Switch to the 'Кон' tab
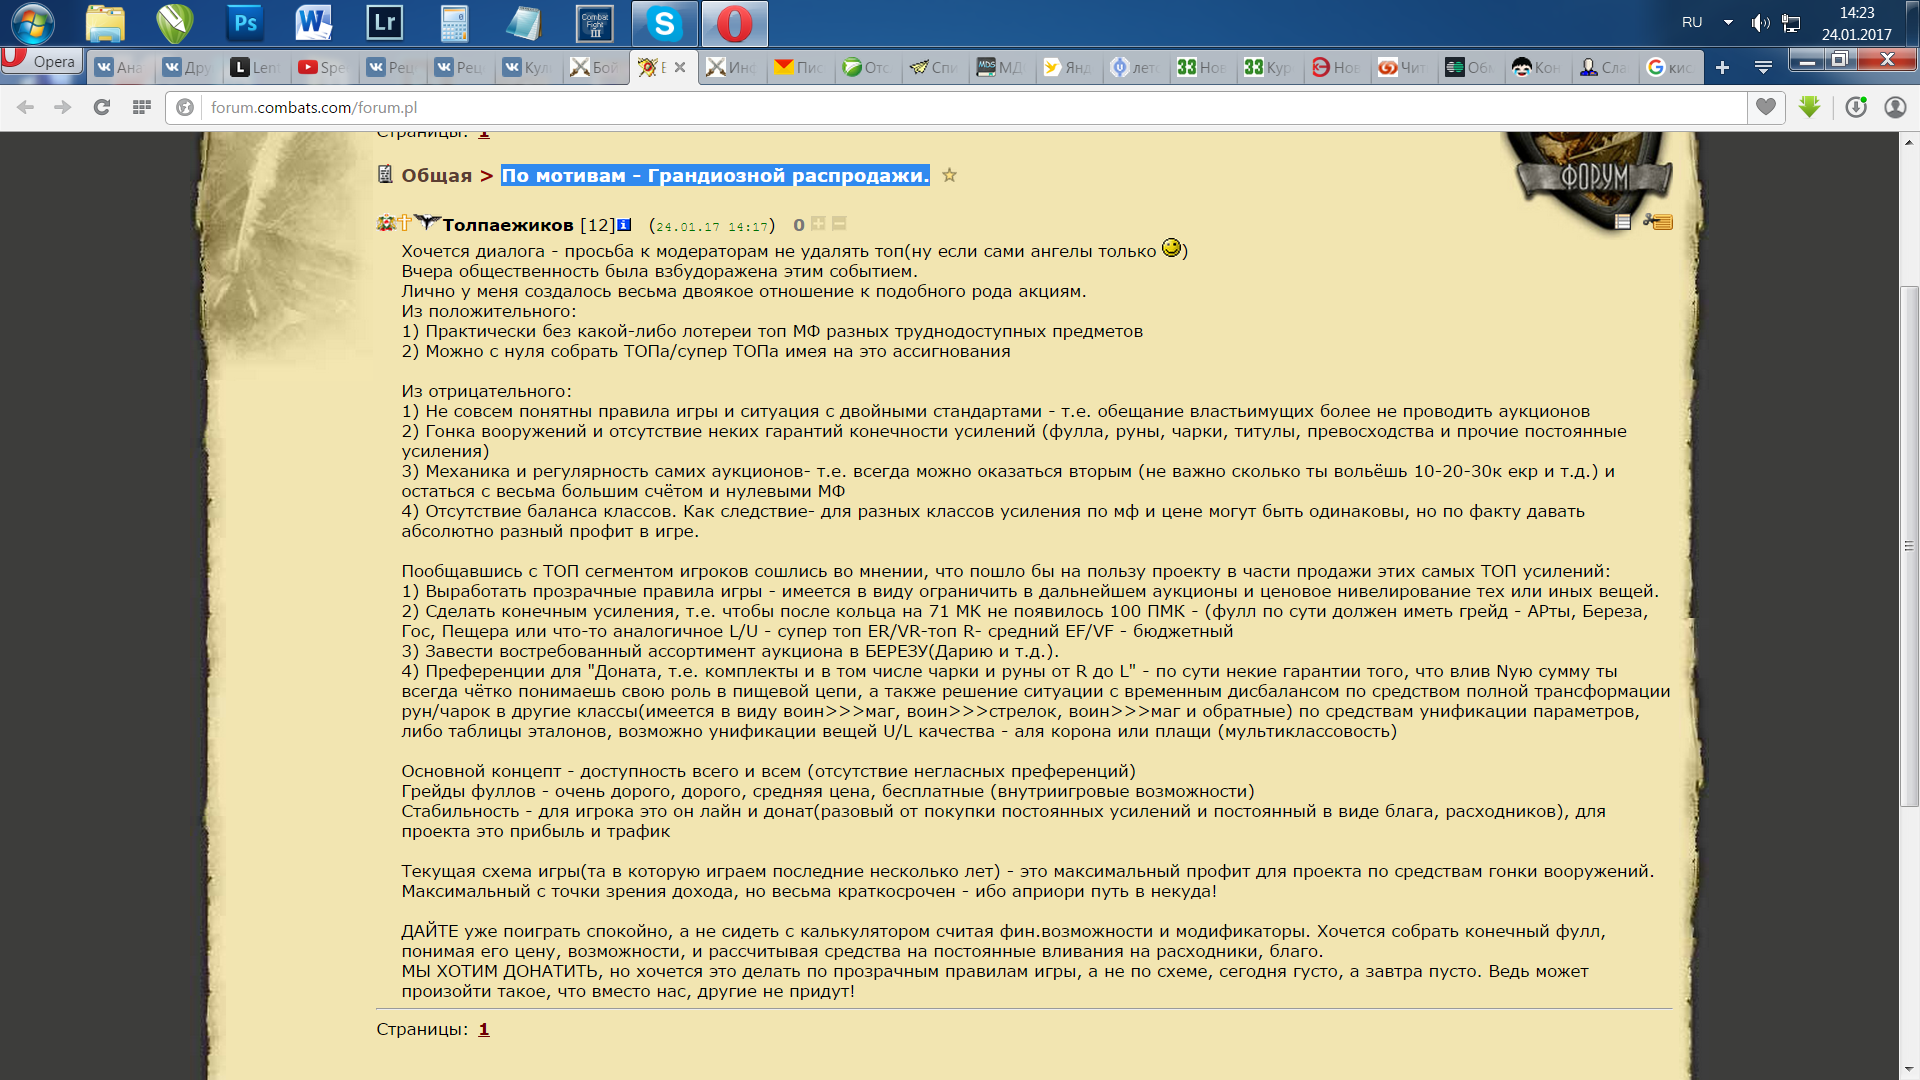This screenshot has width=1920, height=1080. (1539, 67)
